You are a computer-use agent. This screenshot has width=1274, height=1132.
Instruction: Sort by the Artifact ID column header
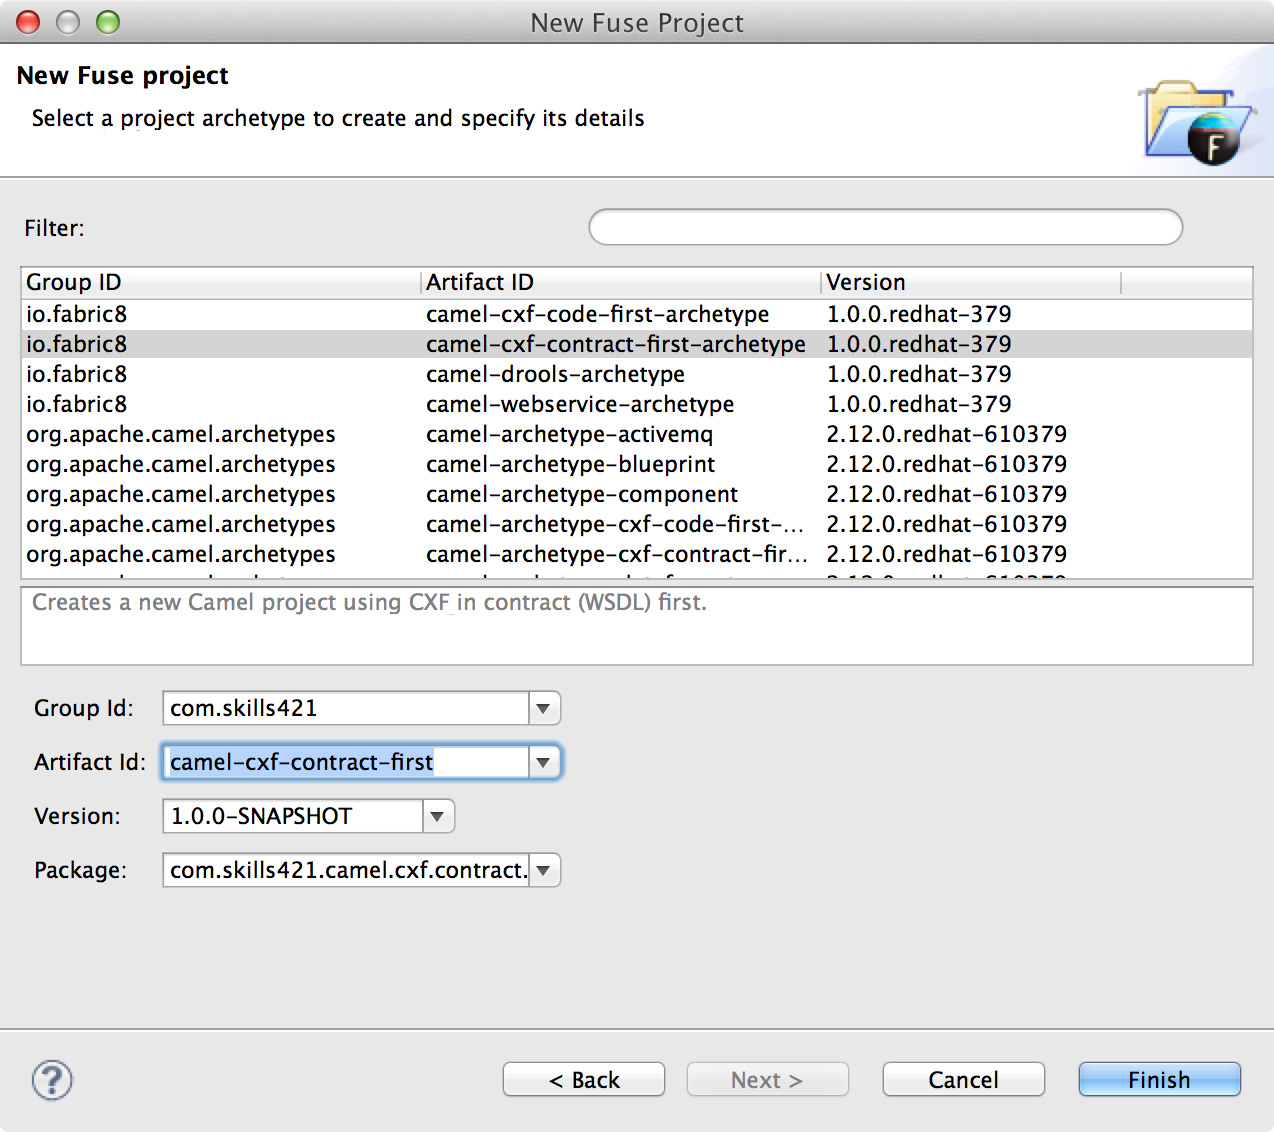tap(620, 283)
